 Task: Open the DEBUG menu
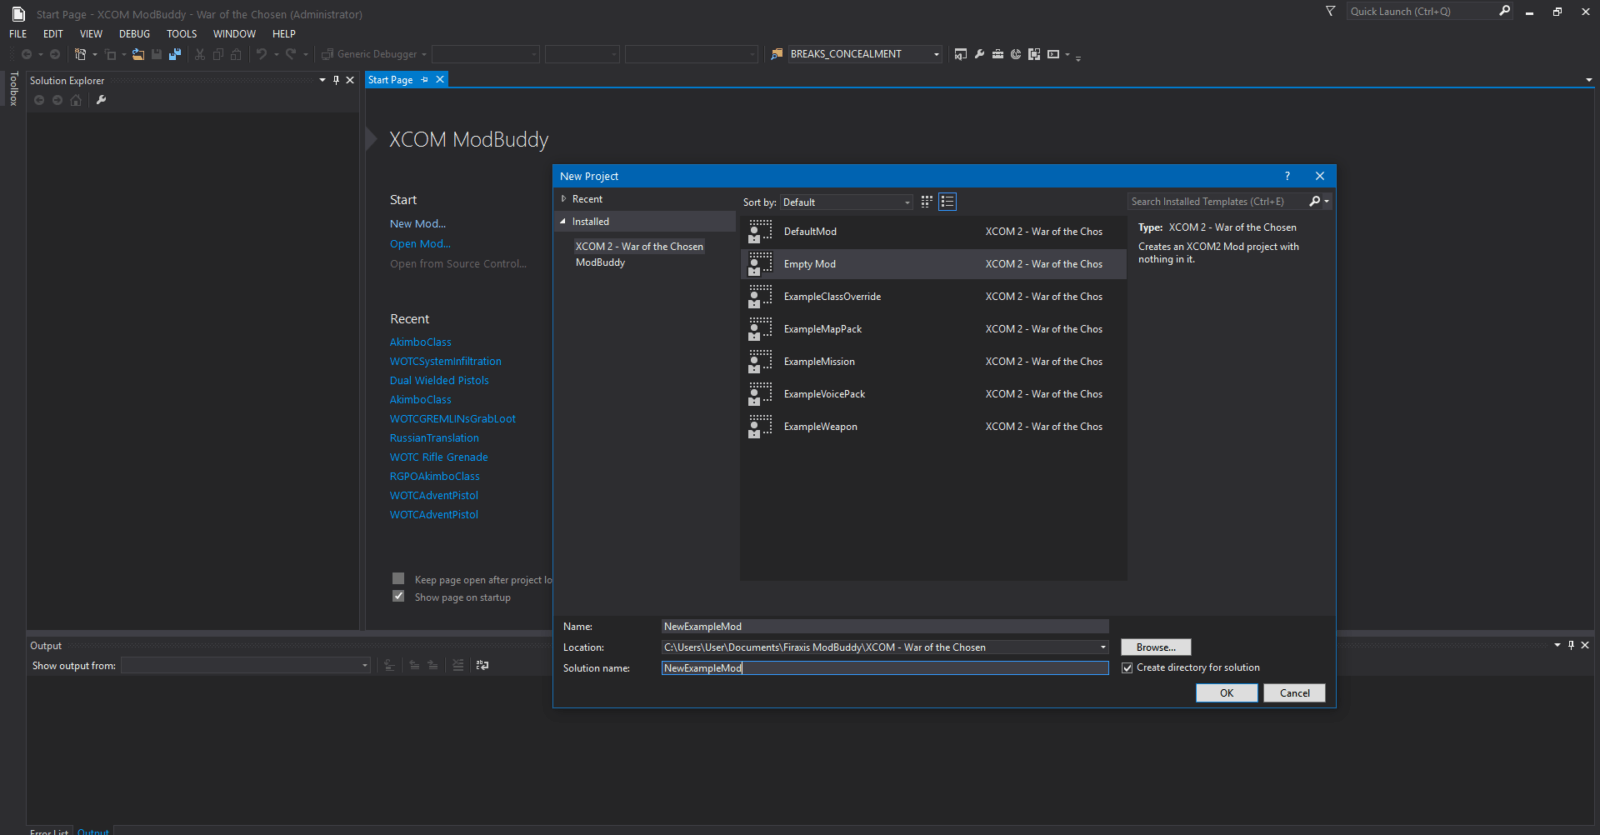[x=134, y=34]
